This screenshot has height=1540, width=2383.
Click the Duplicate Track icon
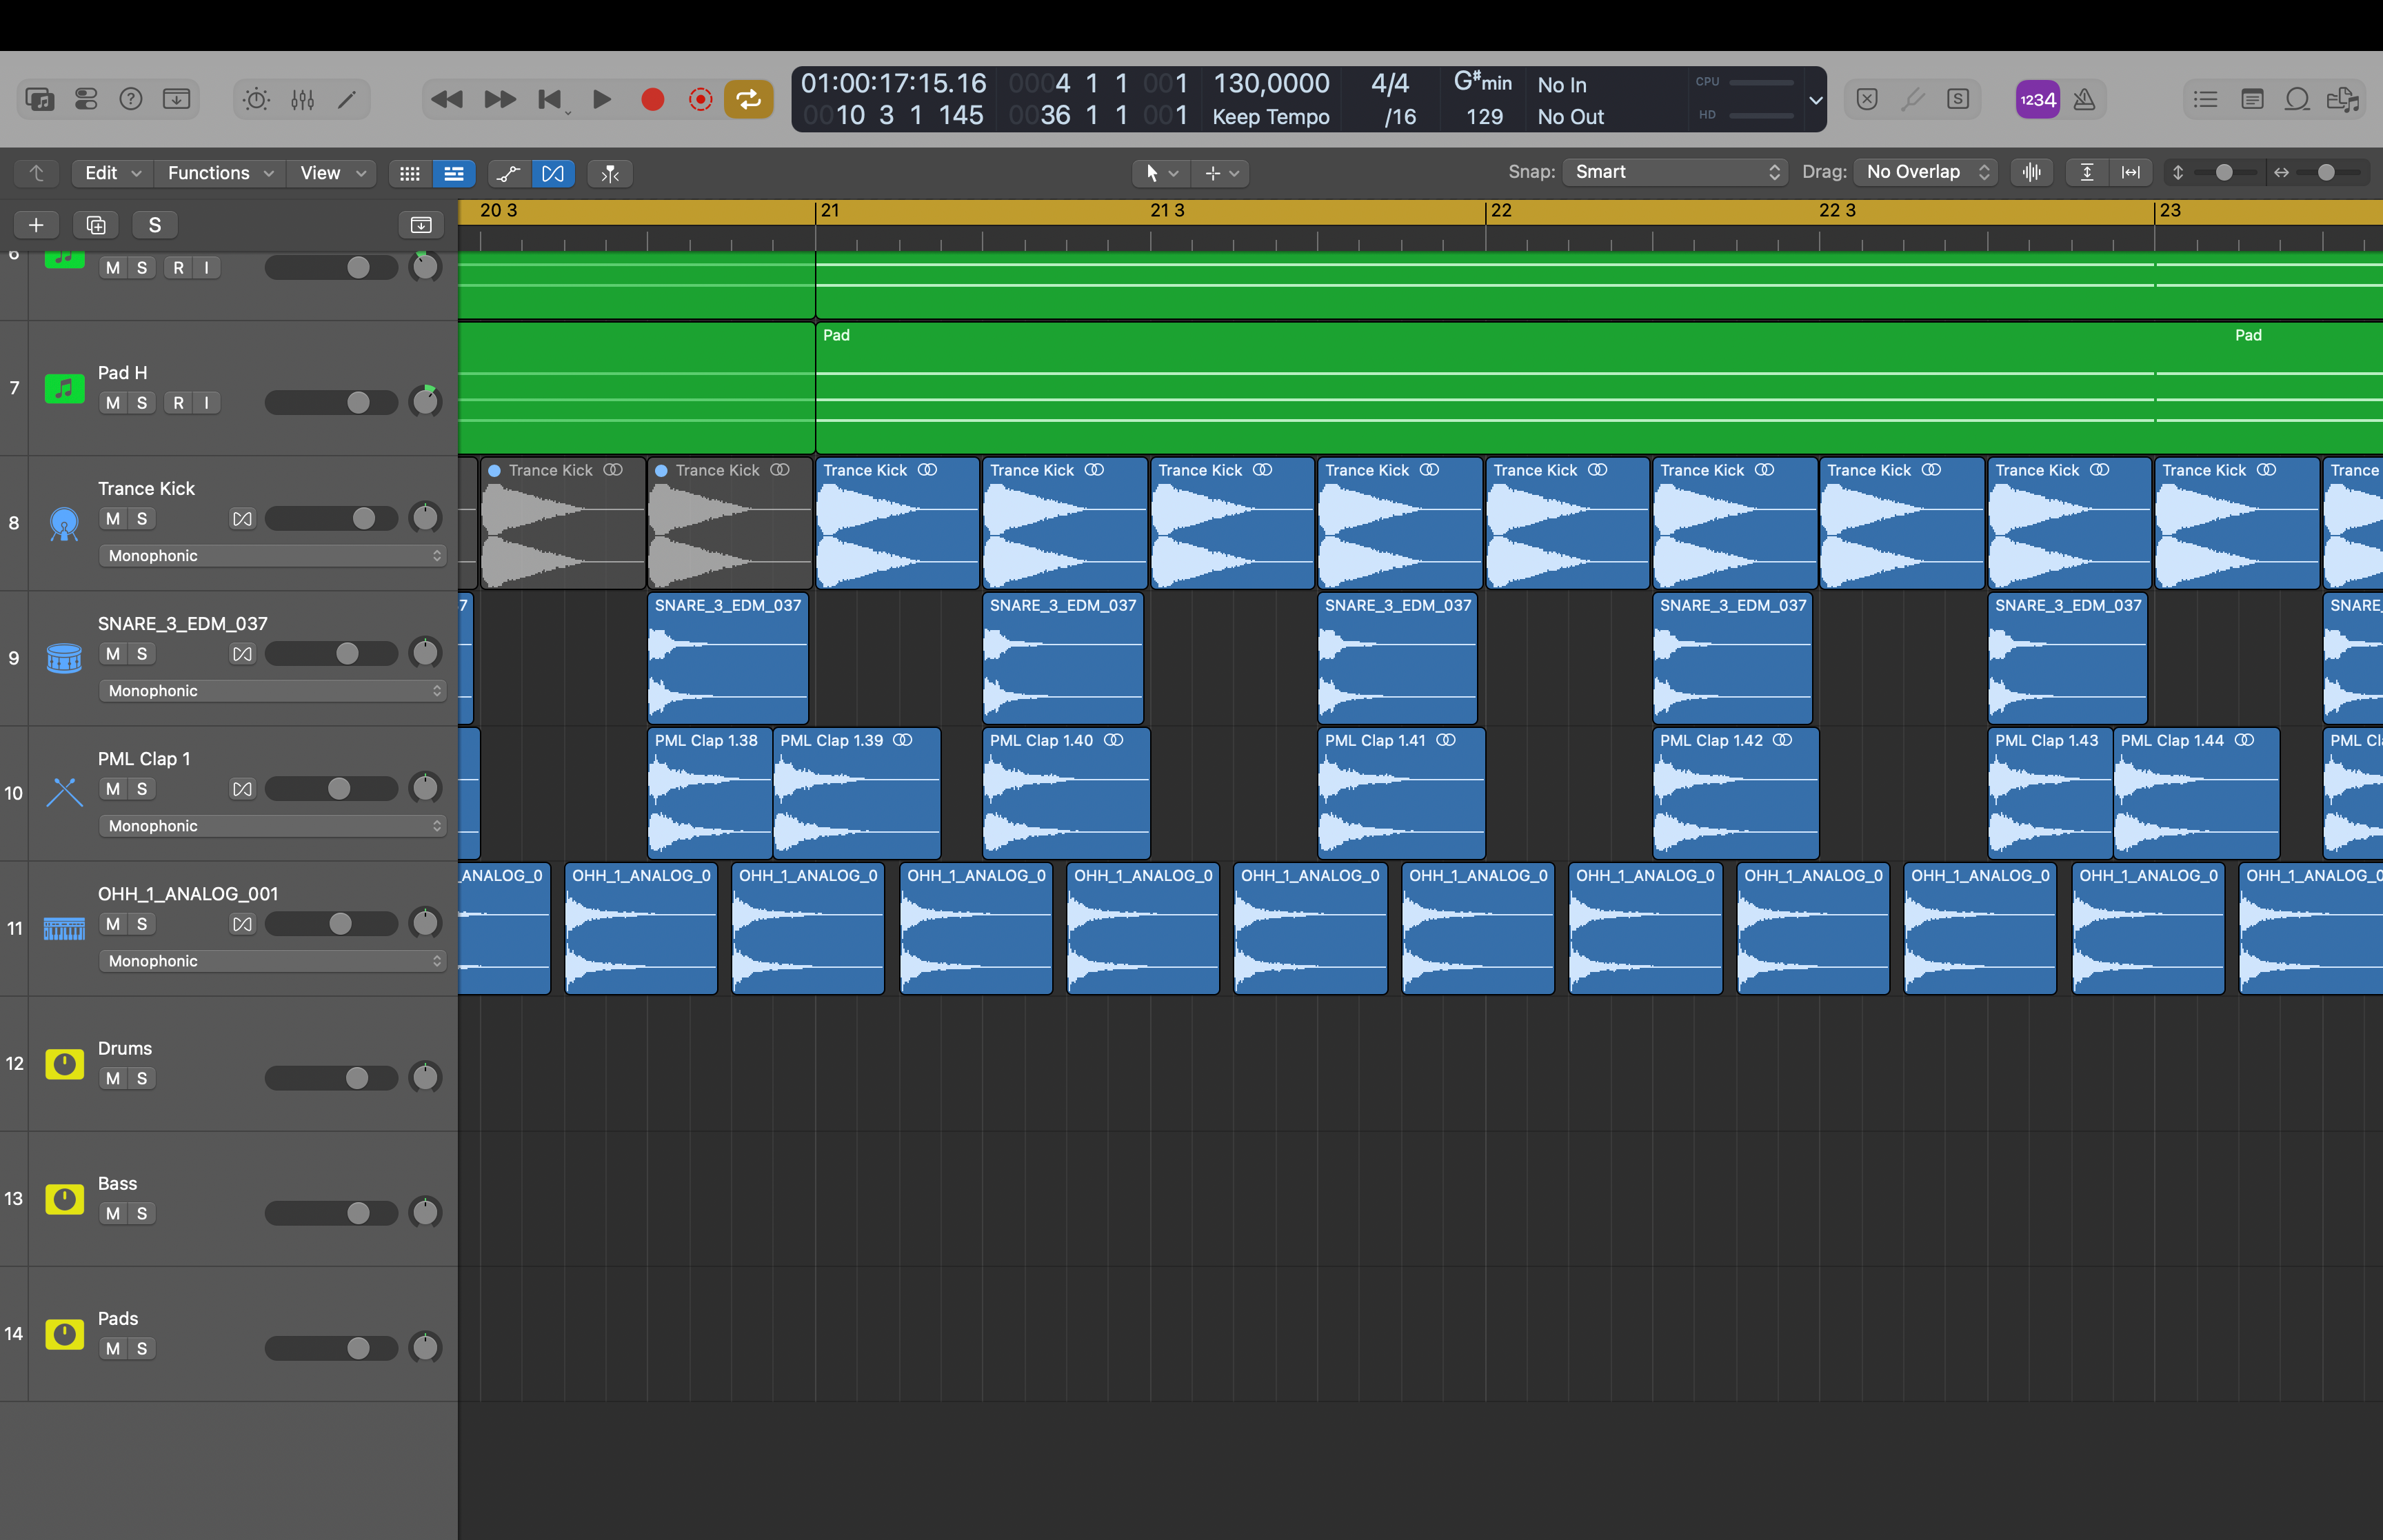(96, 225)
